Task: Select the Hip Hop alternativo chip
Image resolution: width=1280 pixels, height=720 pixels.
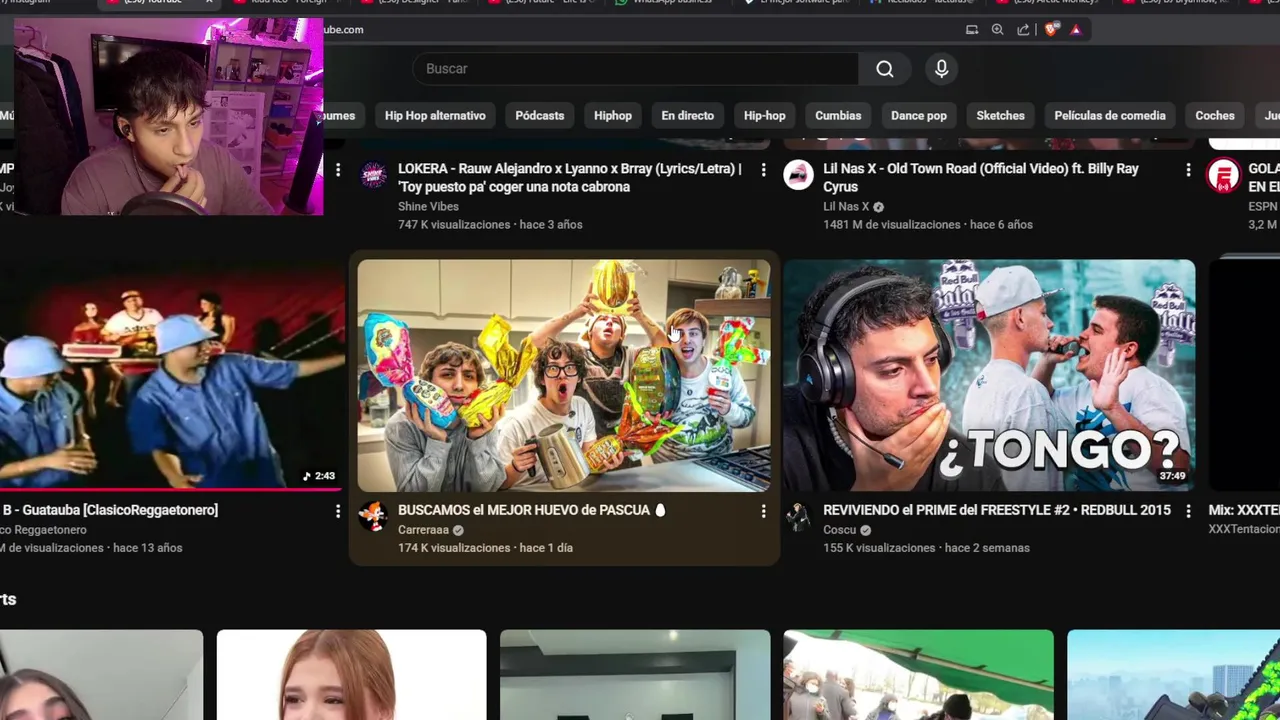Action: [435, 116]
